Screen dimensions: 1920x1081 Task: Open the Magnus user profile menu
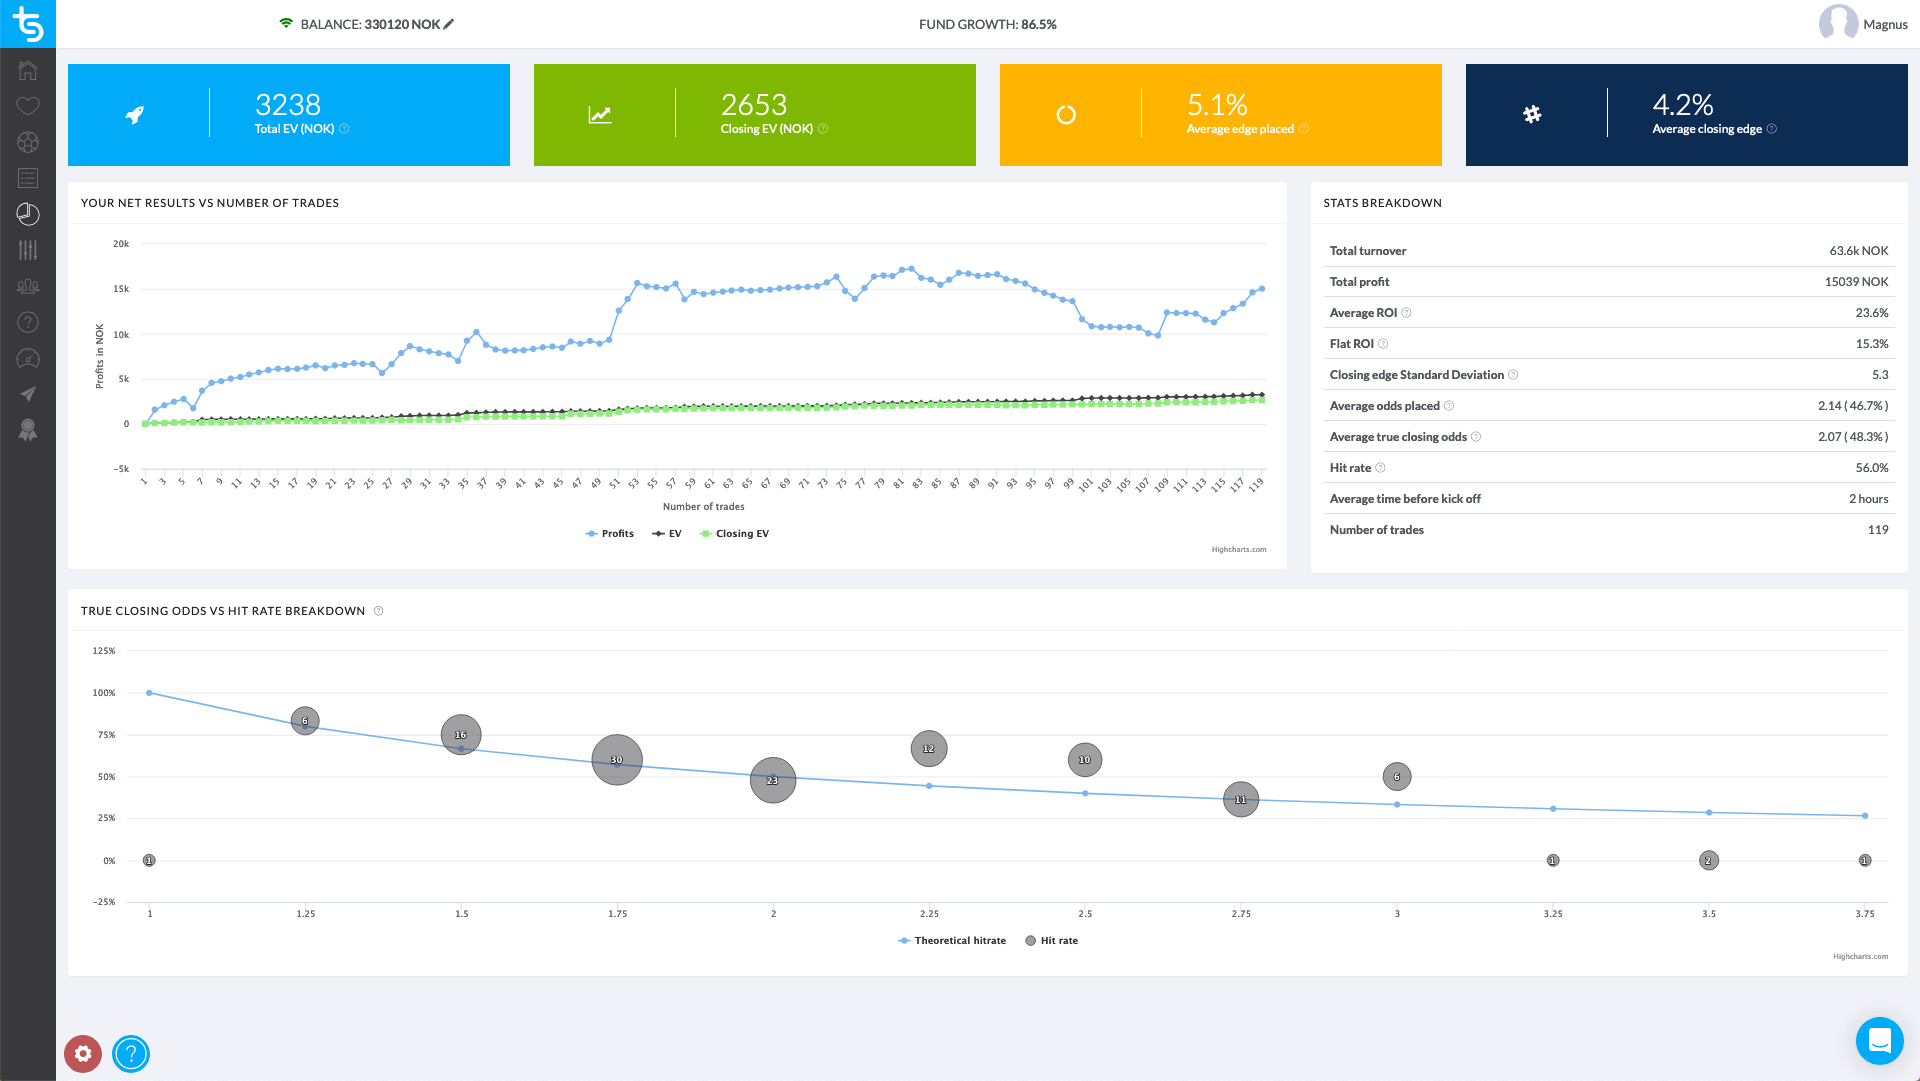(1863, 24)
